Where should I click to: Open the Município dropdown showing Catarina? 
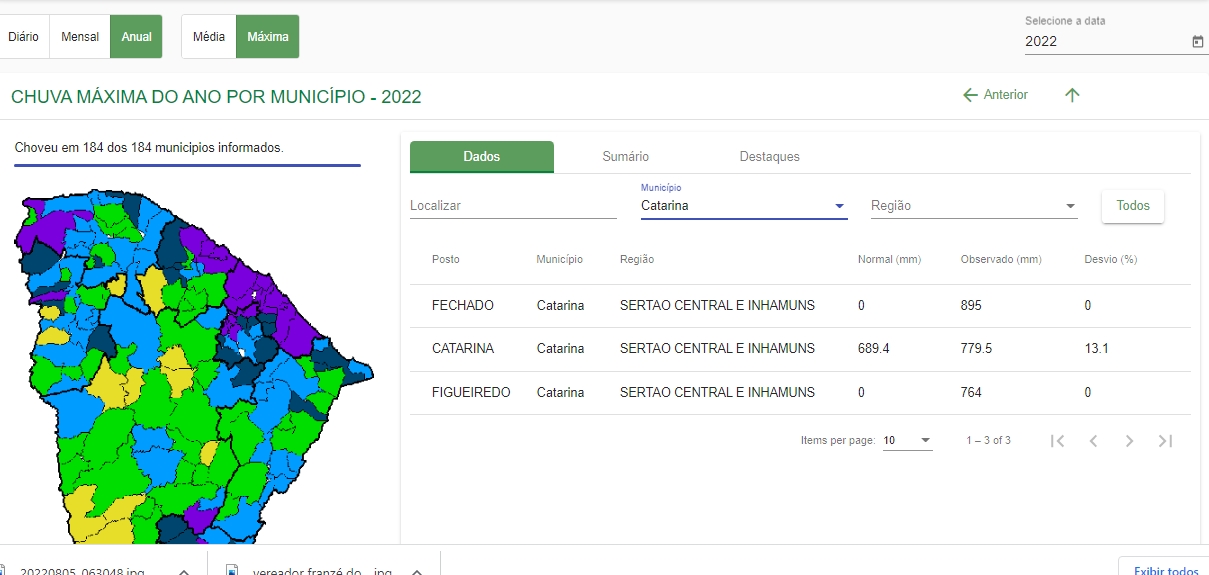(744, 206)
